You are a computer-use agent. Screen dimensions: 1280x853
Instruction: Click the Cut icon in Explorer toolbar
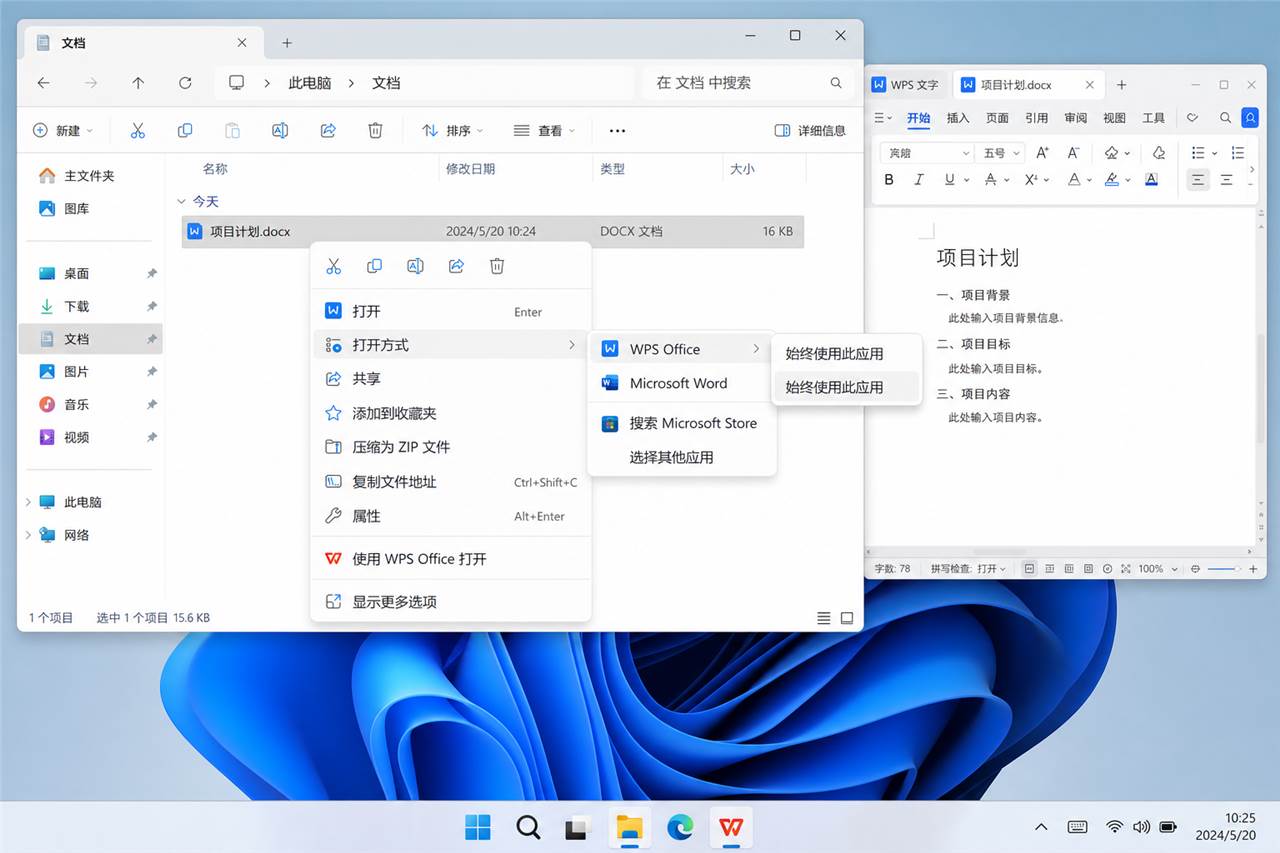(138, 131)
